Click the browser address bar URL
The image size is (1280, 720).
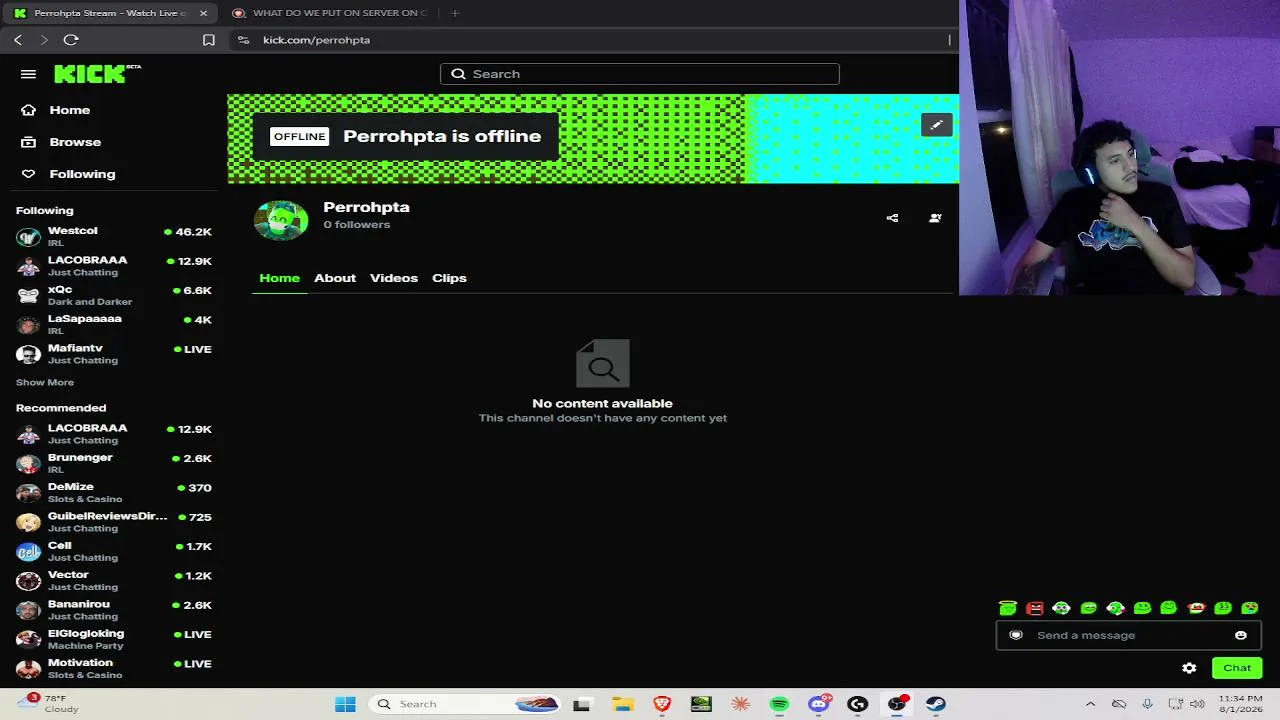(x=316, y=40)
